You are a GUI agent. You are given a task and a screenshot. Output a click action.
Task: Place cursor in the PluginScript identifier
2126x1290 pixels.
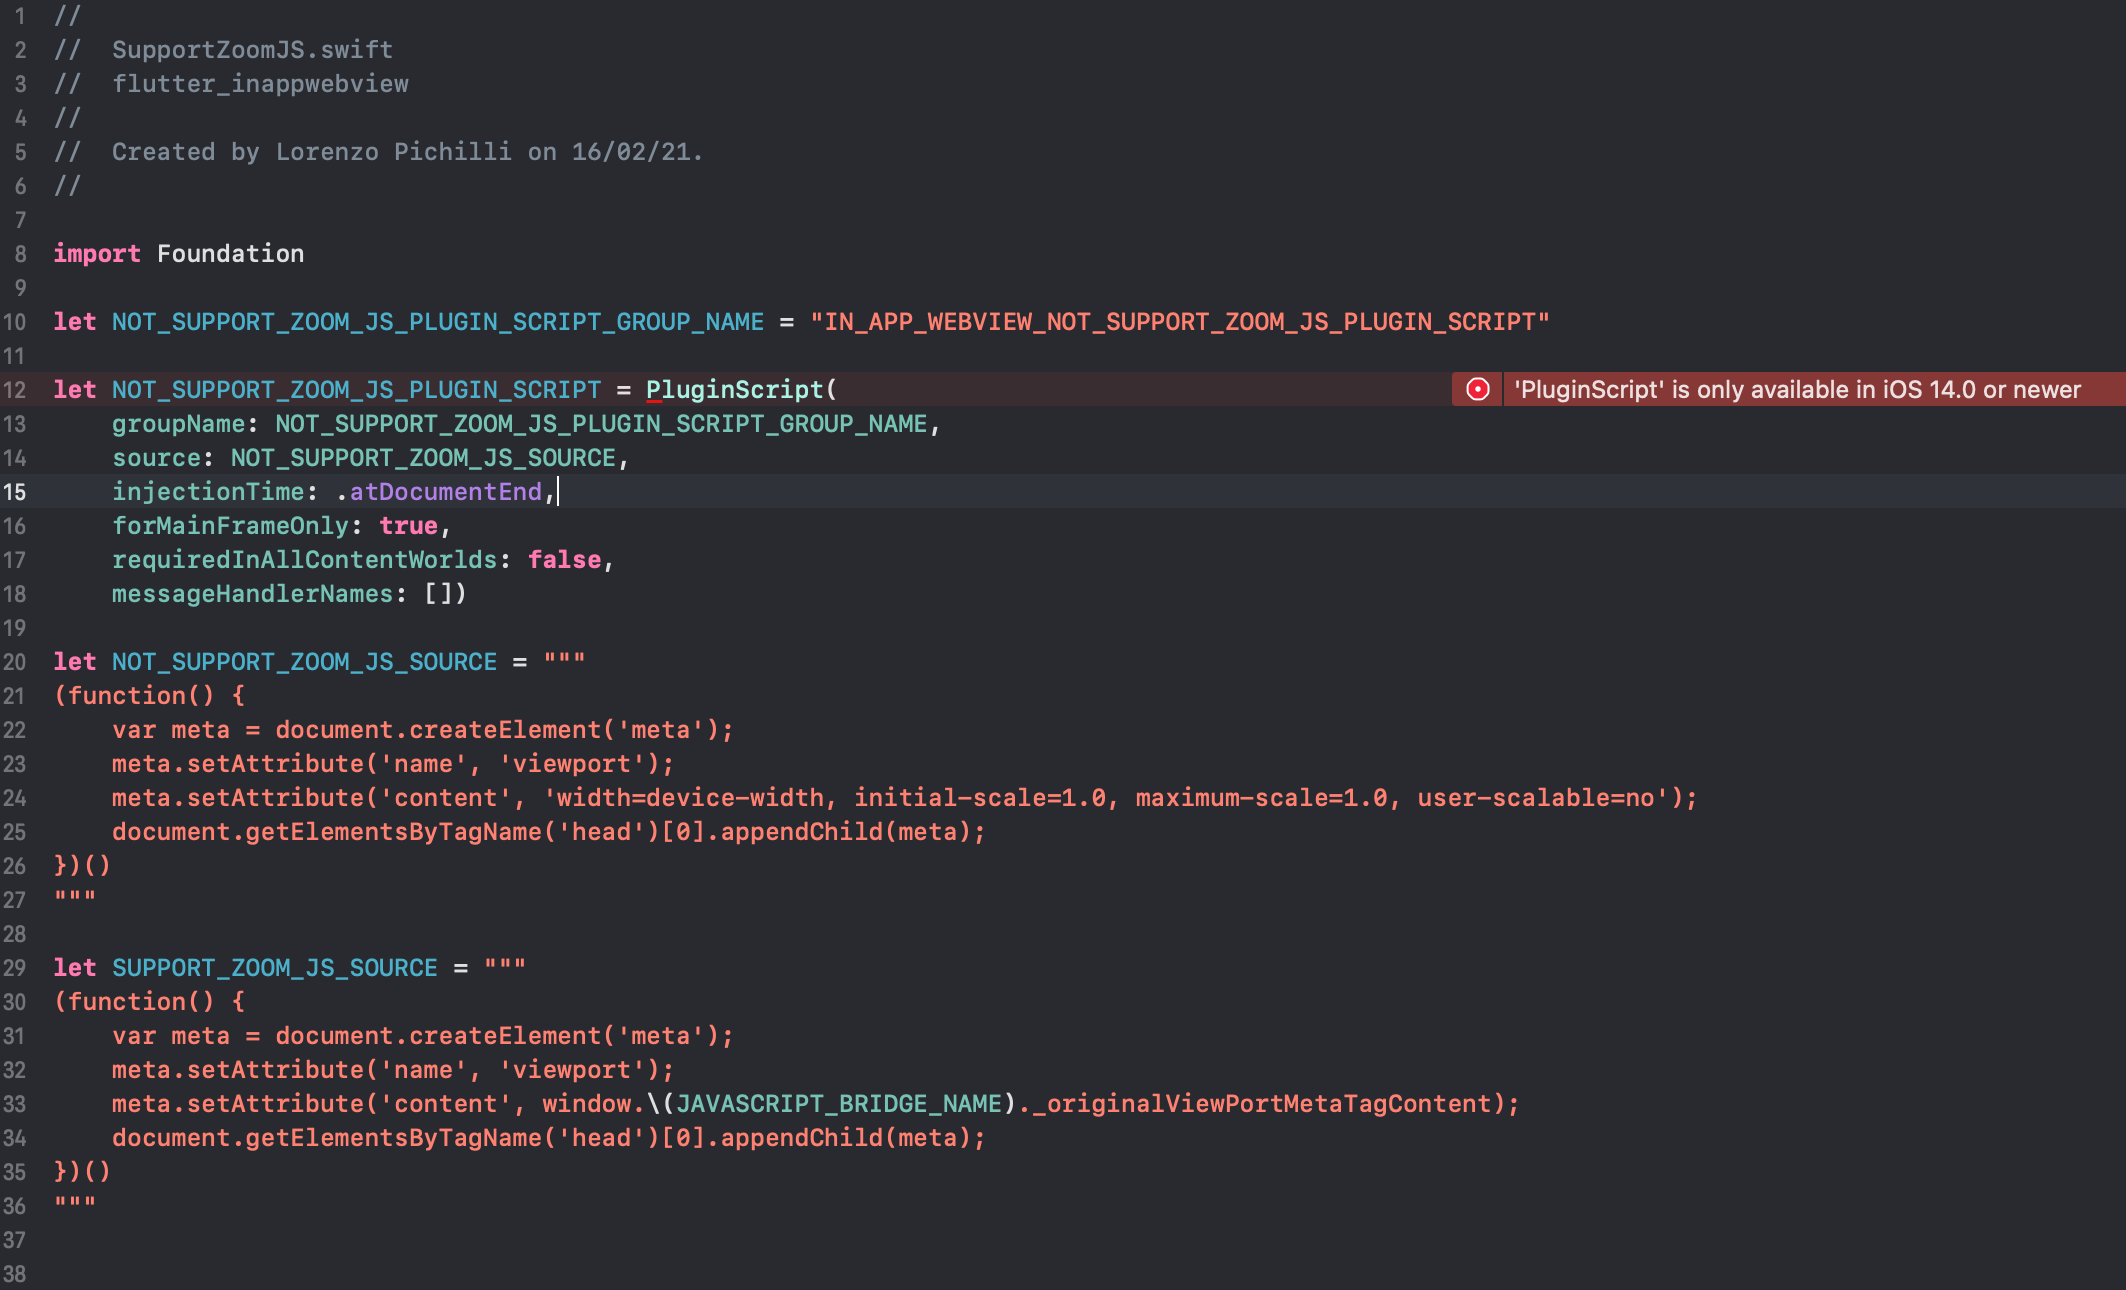pyautogui.click(x=735, y=390)
